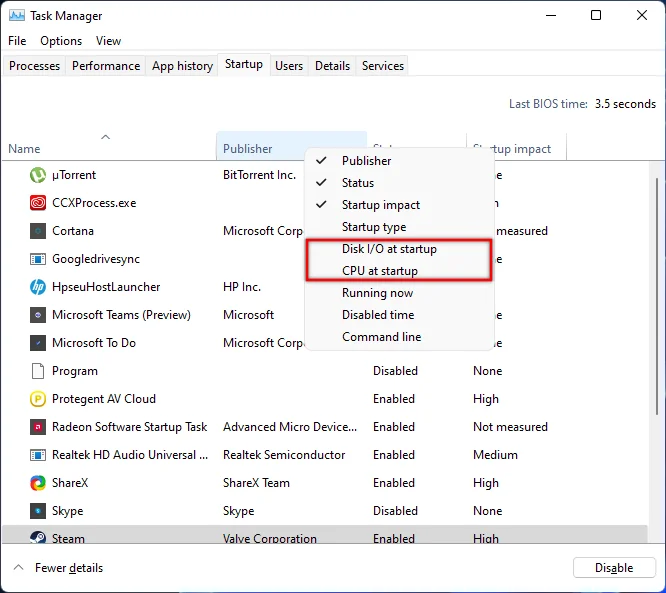Screen dimensions: 666x593
Task: Click the HP logo icon for HpseuHostLauncher
Action: click(x=38, y=287)
